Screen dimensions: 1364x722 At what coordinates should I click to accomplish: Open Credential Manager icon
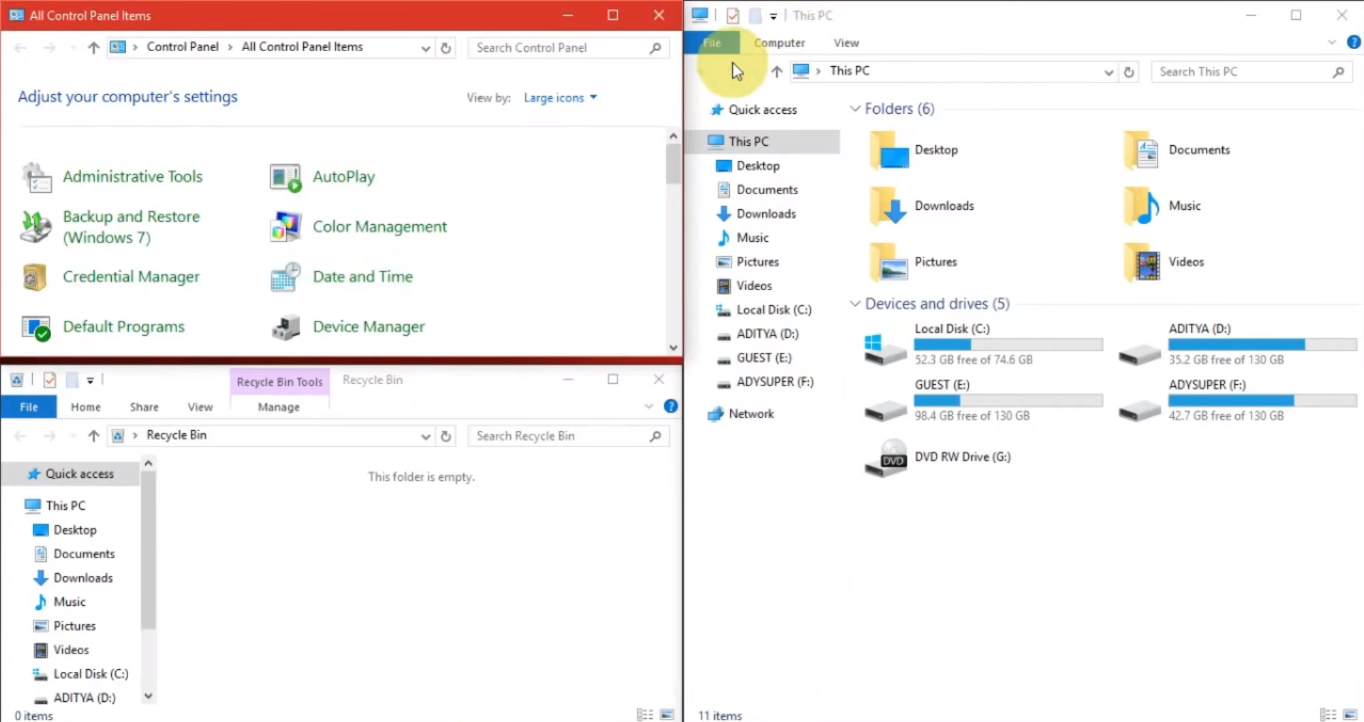(x=37, y=277)
